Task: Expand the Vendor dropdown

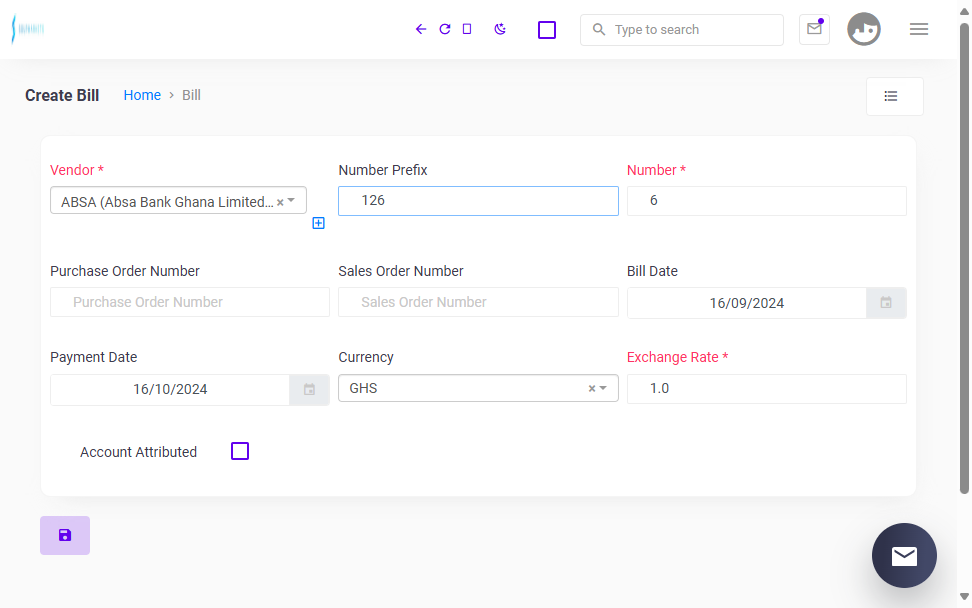Action: point(291,201)
